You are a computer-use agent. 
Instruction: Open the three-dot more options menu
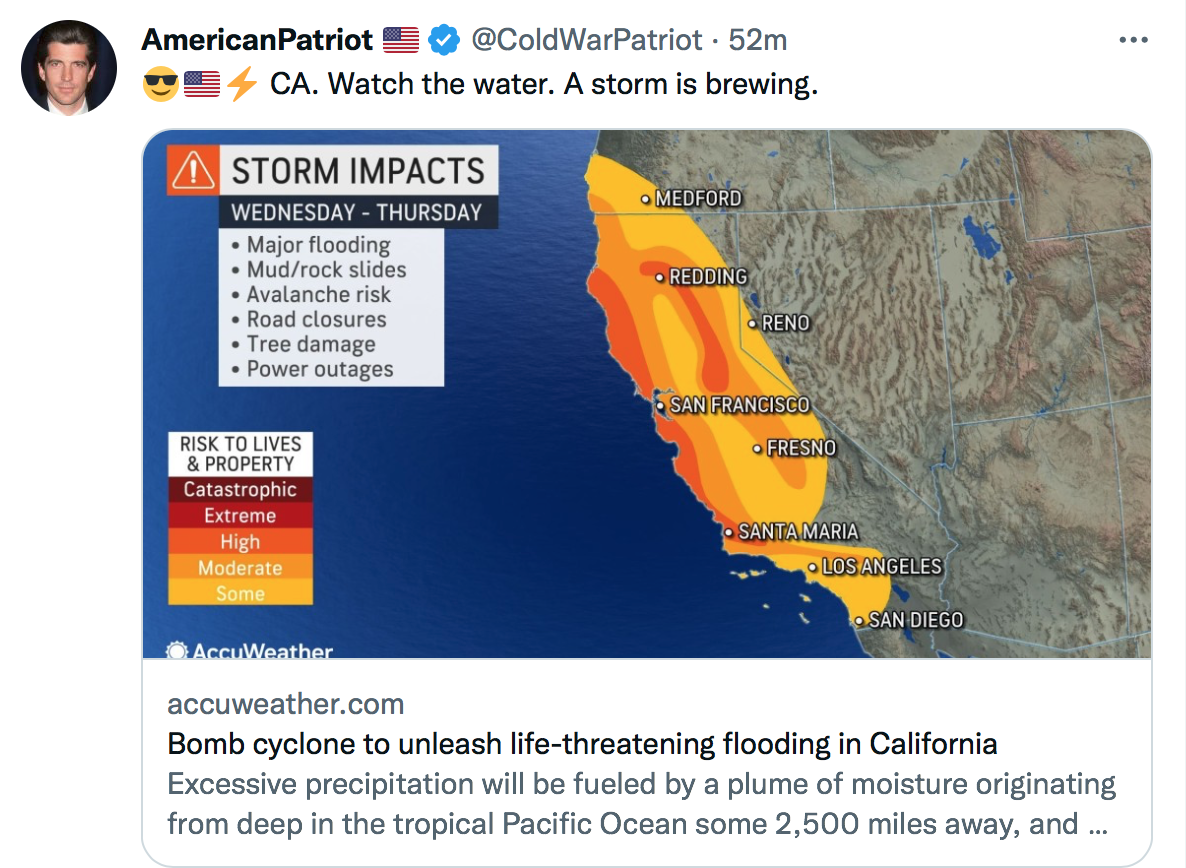pyautogui.click(x=1133, y=41)
